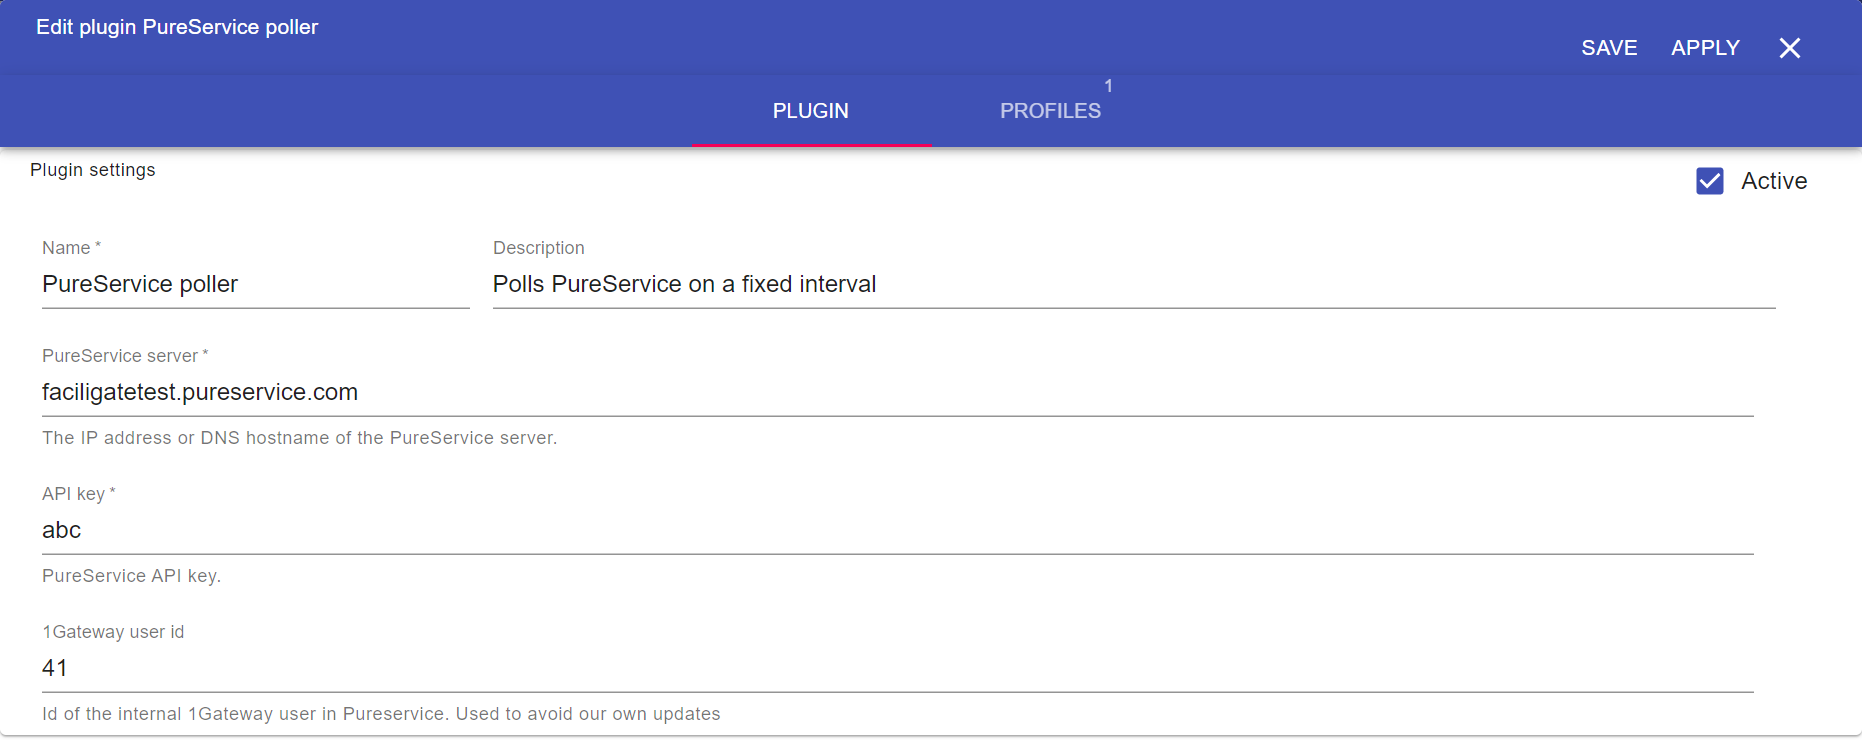Image resolution: width=1862 pixels, height=740 pixels.
Task: Click the IP address or DNS hostname hint
Action: (299, 438)
